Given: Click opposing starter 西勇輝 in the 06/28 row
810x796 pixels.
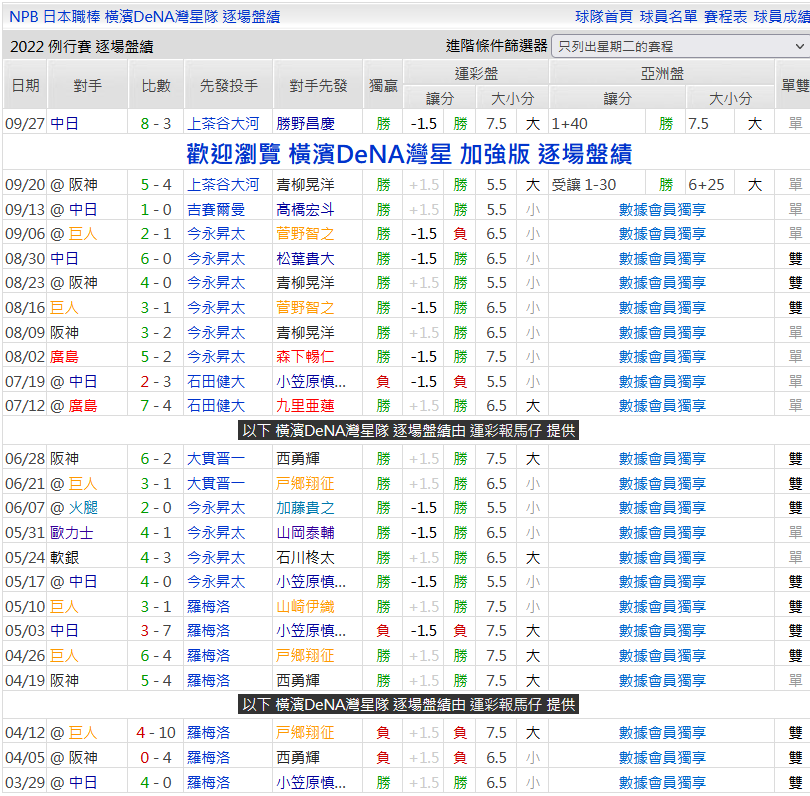Looking at the screenshot, I should pyautogui.click(x=298, y=459).
